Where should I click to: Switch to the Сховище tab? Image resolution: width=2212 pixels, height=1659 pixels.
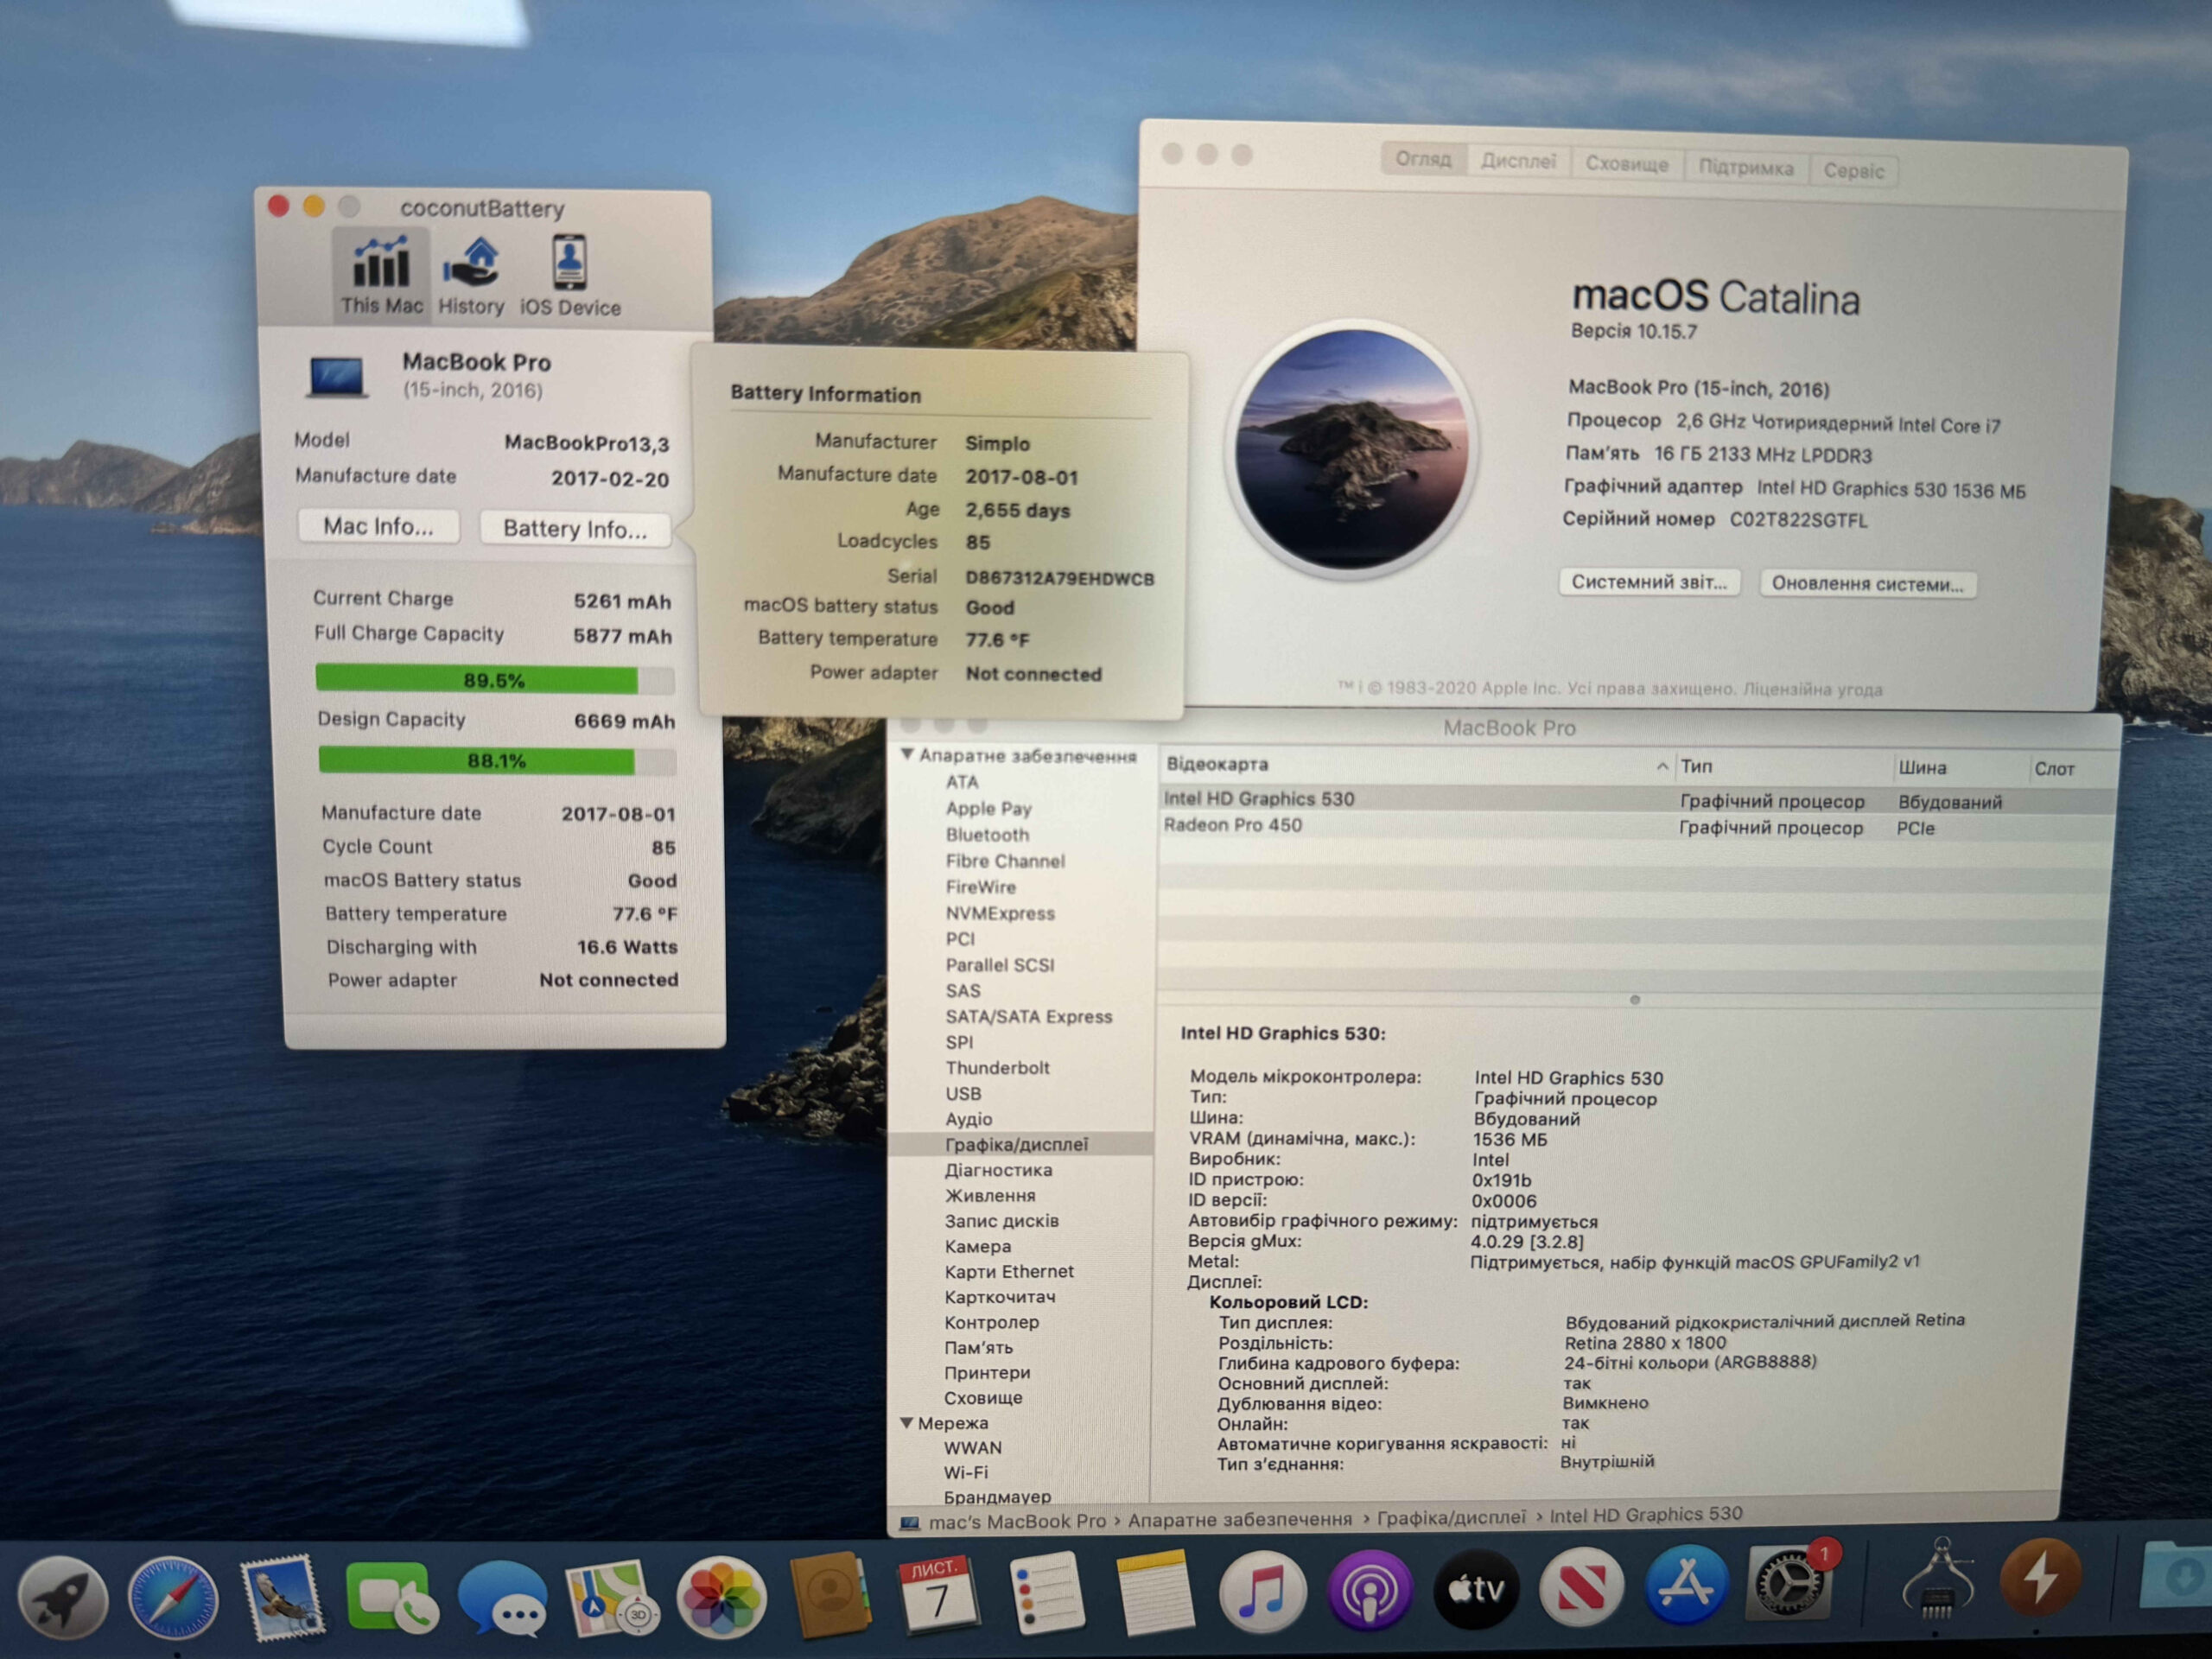click(1627, 164)
